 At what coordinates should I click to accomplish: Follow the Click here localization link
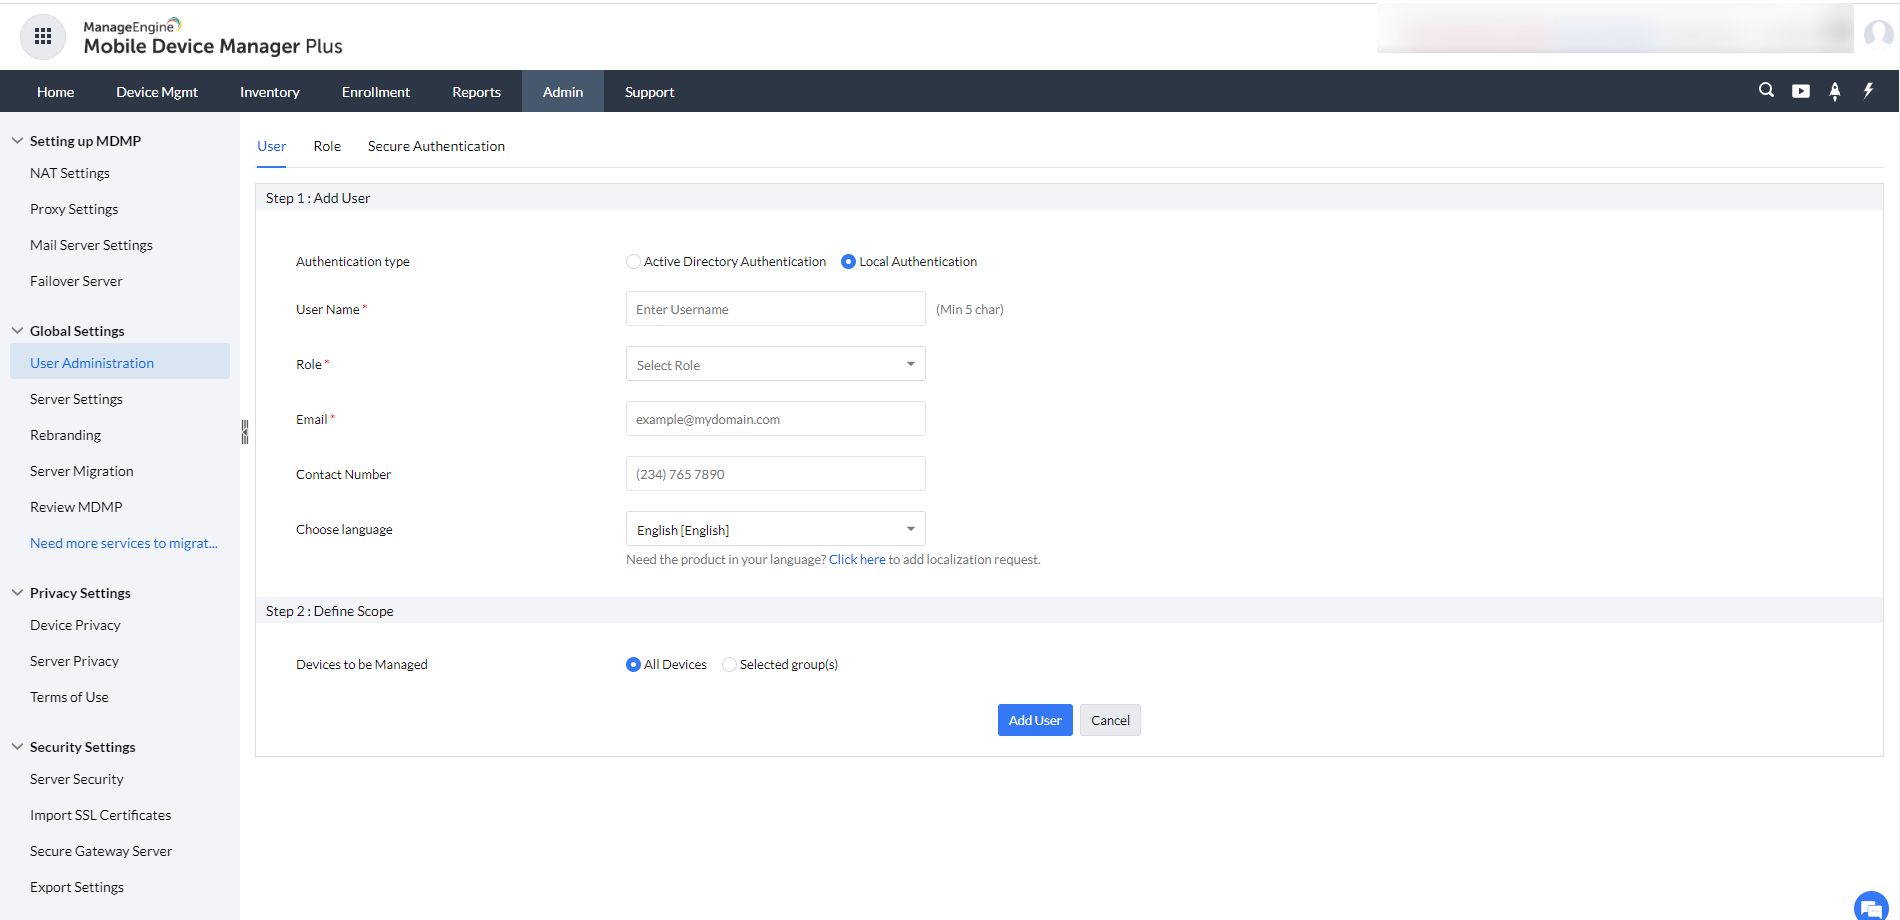[x=857, y=559]
